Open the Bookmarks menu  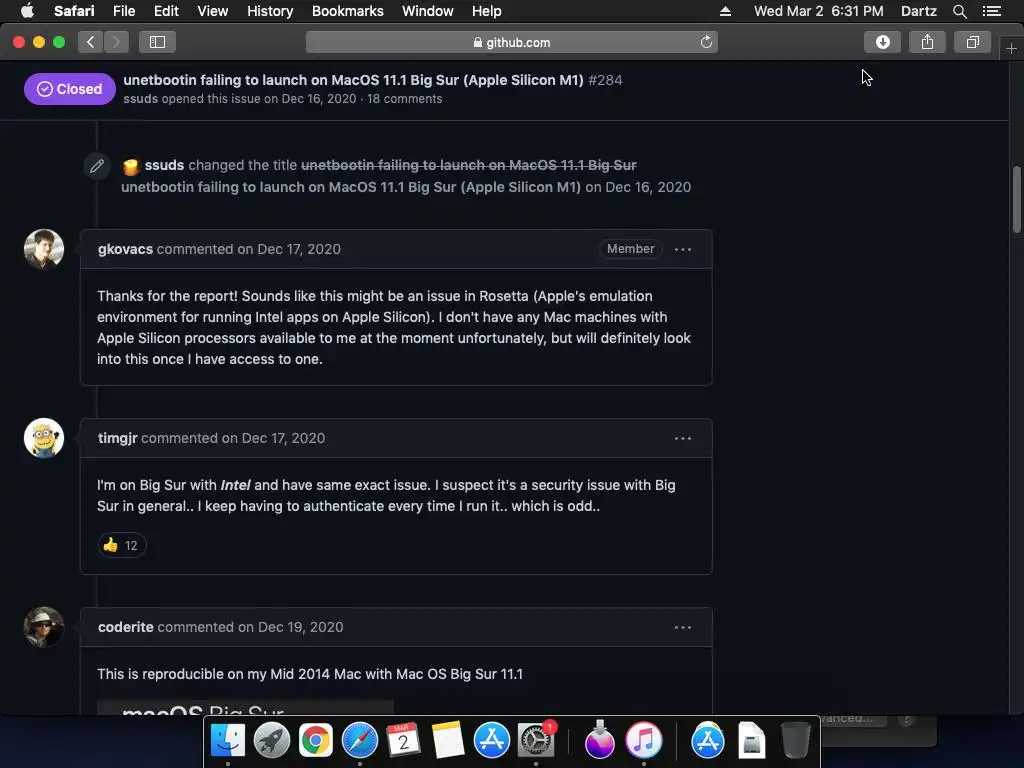click(347, 11)
